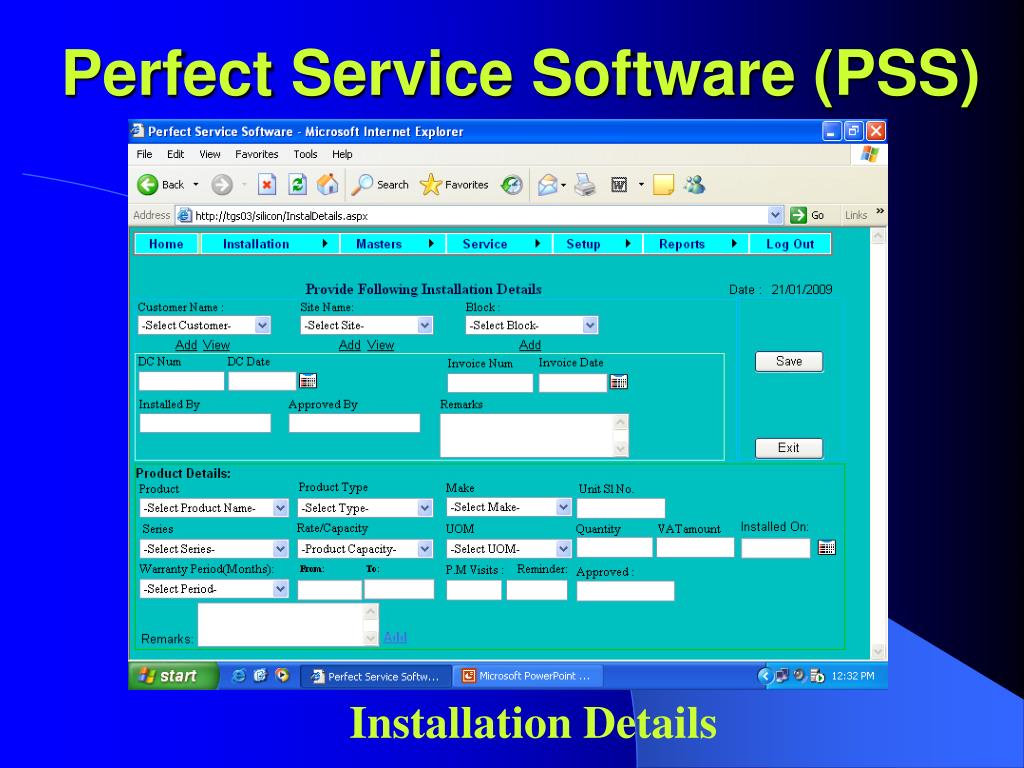Go to Home in navigation bar
This screenshot has height=768, width=1024.
pos(166,244)
